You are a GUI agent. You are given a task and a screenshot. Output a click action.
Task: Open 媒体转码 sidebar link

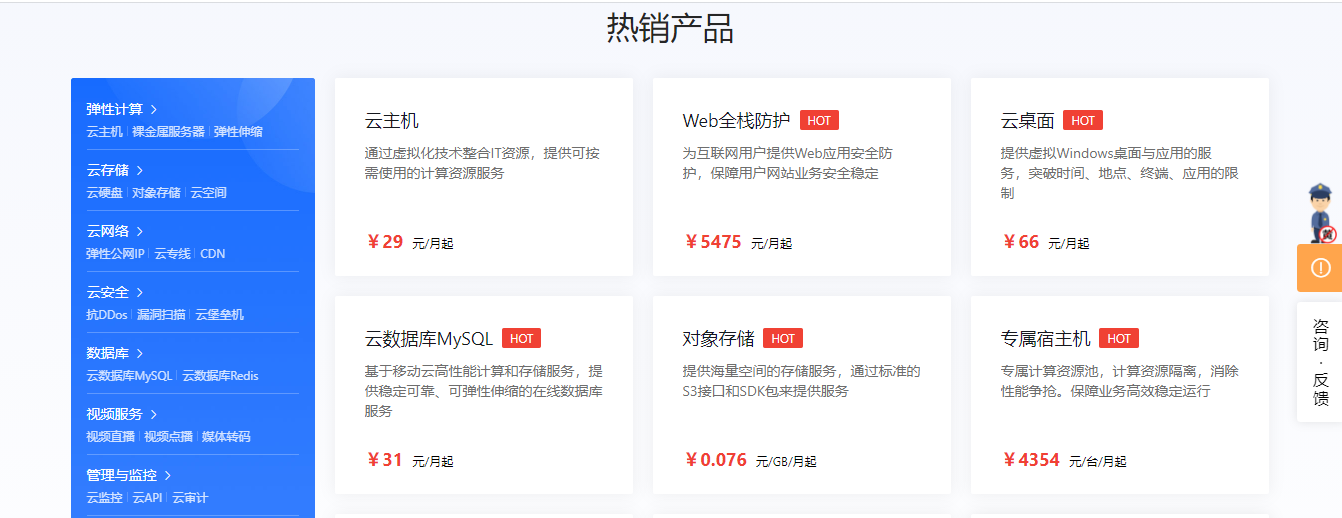[x=226, y=436]
